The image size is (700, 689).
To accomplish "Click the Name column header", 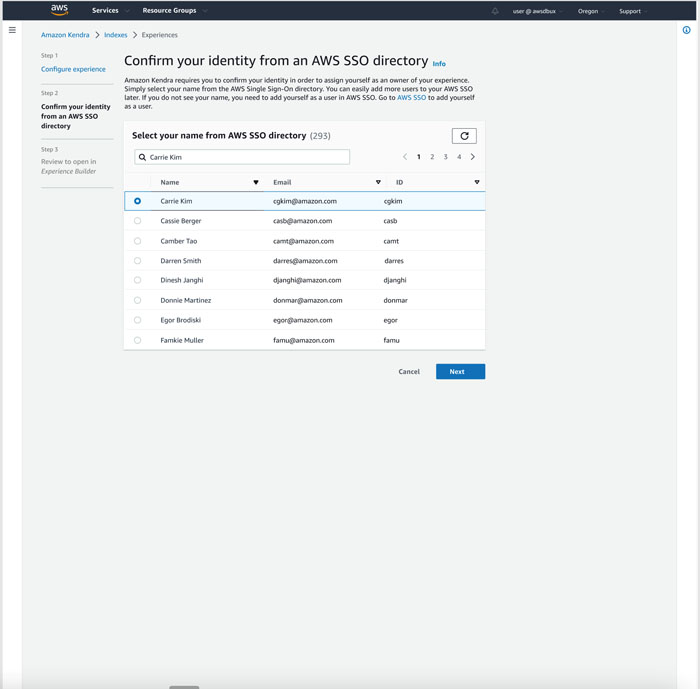I will (x=170, y=182).
